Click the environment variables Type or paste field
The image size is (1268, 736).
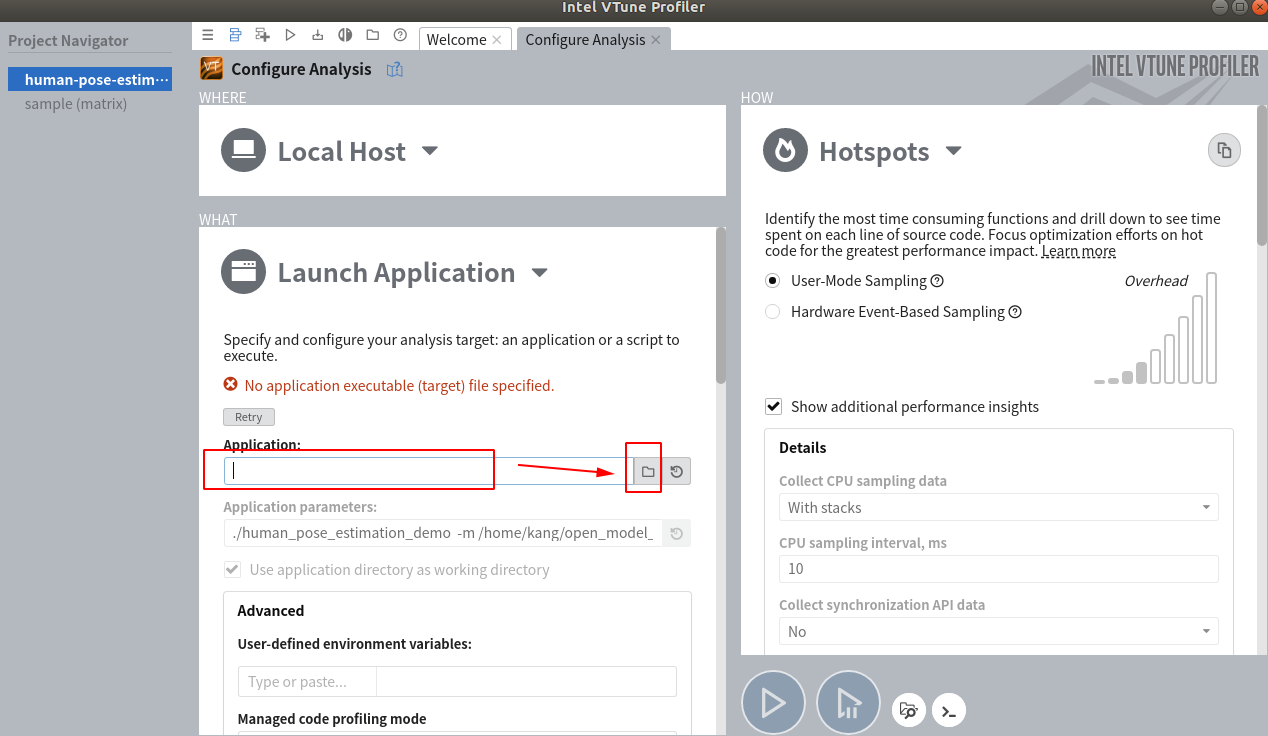(x=307, y=681)
